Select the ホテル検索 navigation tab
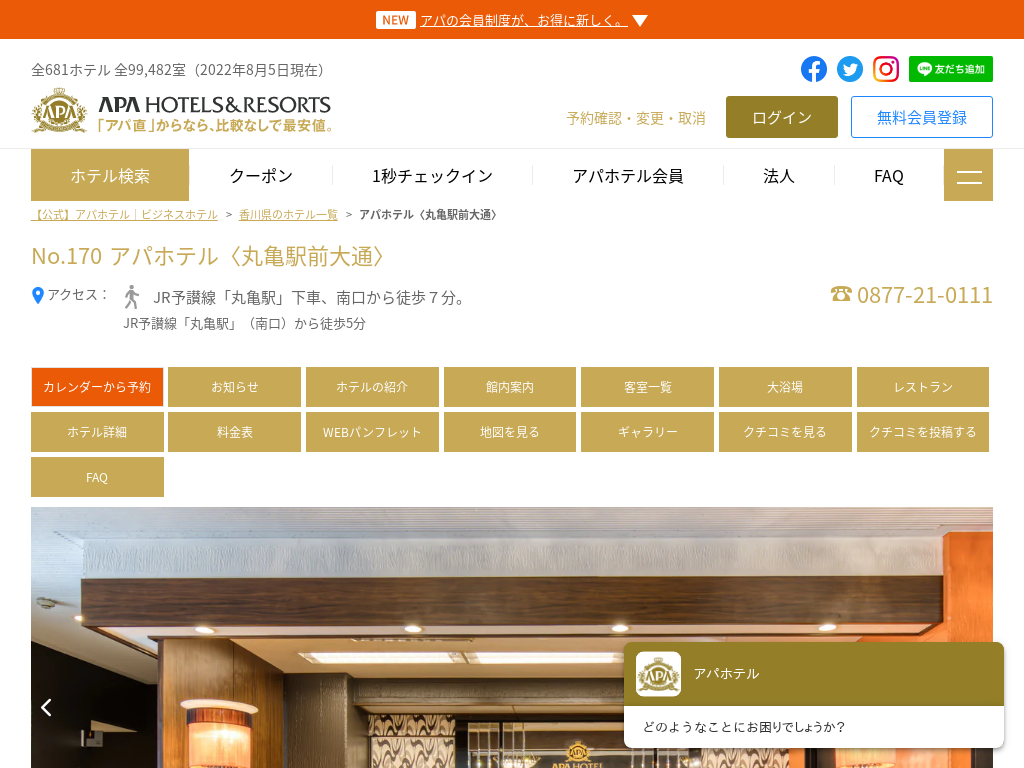This screenshot has height=768, width=1024. (110, 175)
